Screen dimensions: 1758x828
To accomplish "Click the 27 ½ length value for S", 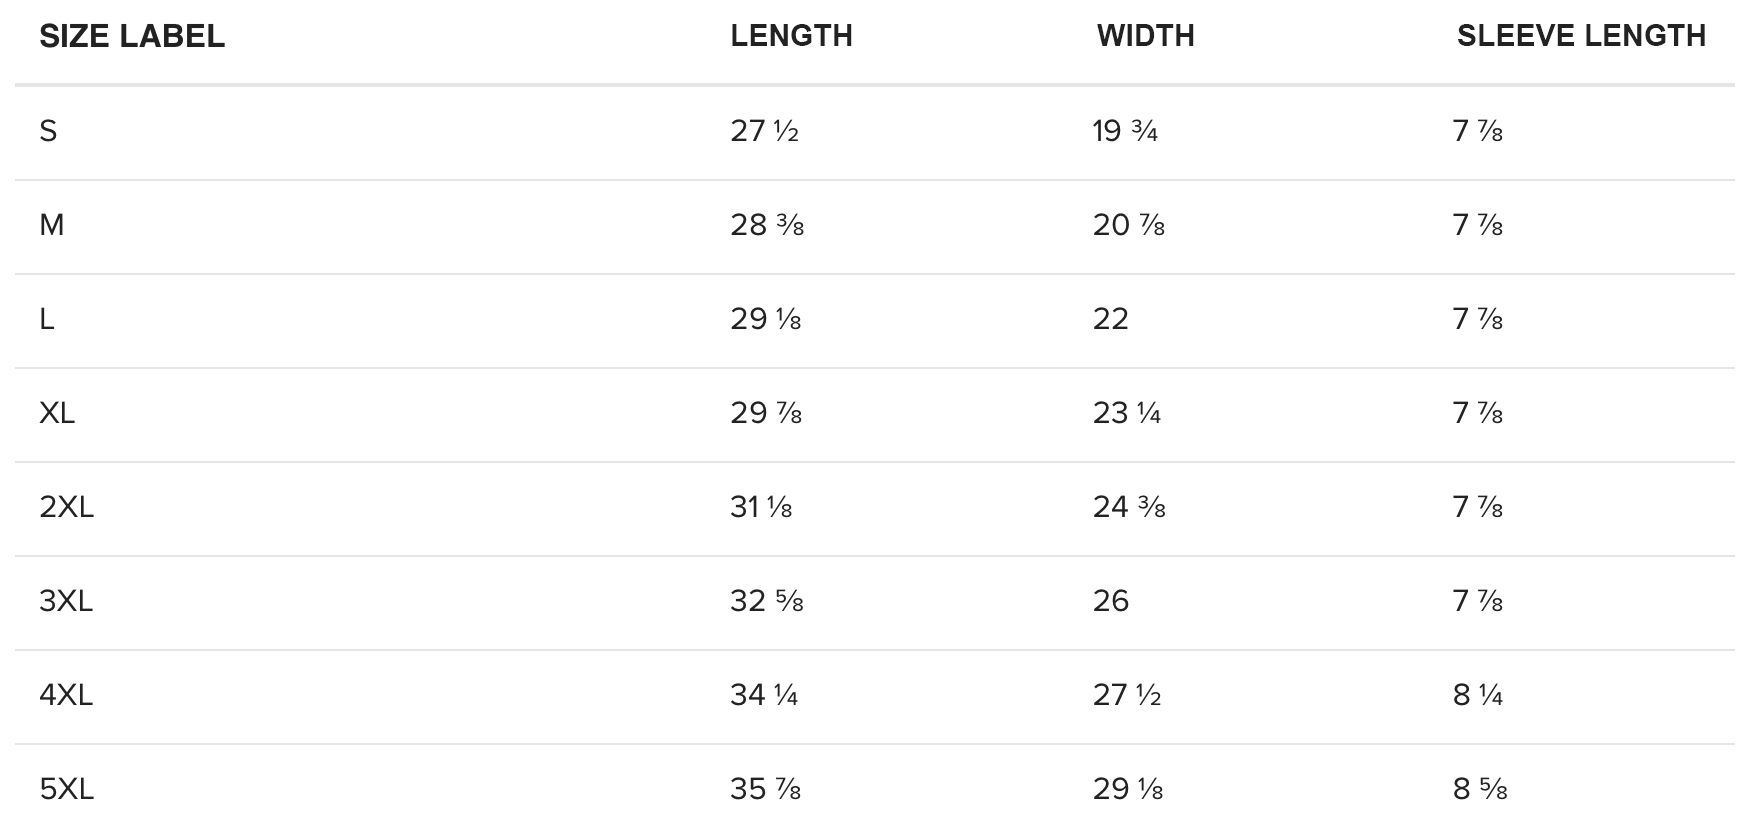I will click(765, 131).
